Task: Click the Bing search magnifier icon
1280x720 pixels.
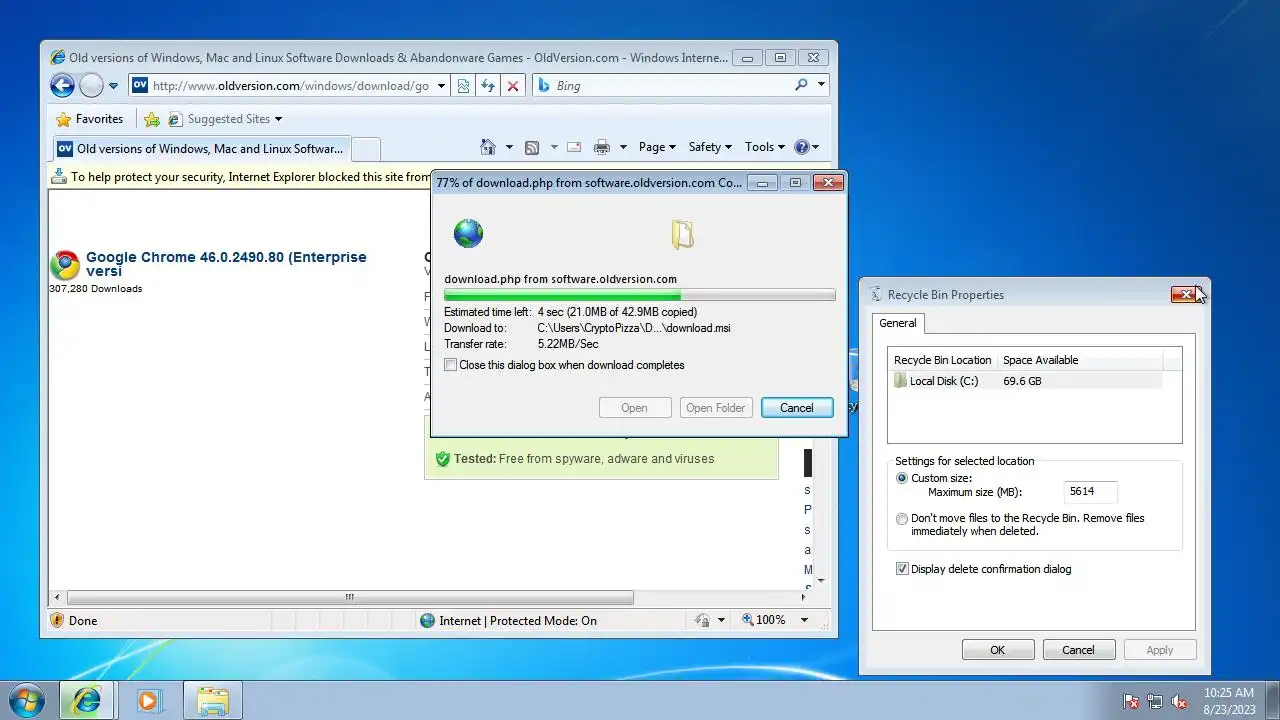Action: [801, 86]
